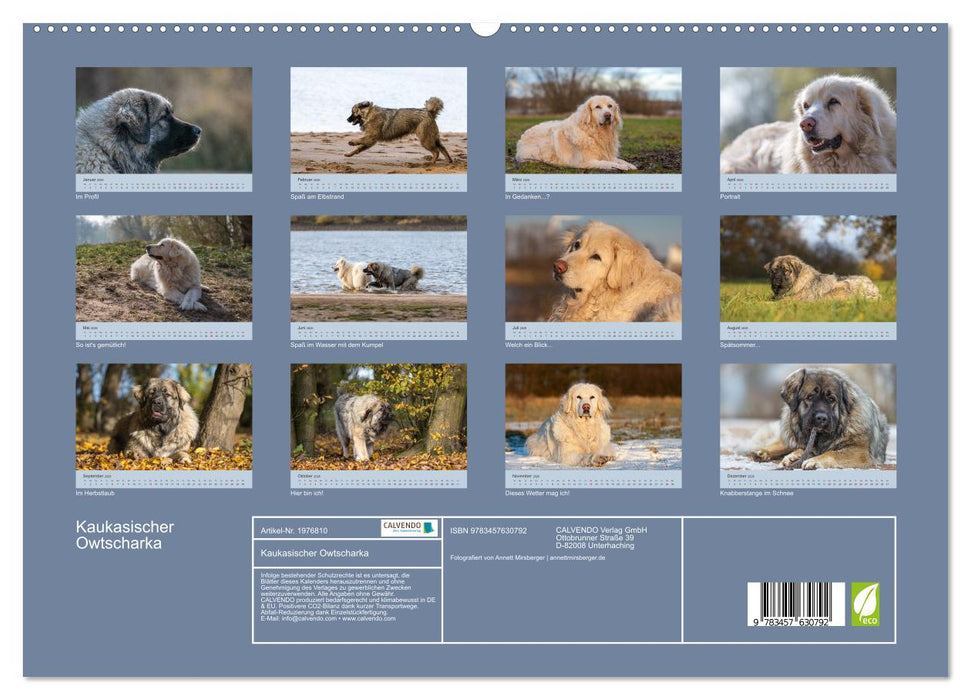Click the info@calvendo.com email address
The height and width of the screenshot is (700, 971).
click(x=310, y=620)
